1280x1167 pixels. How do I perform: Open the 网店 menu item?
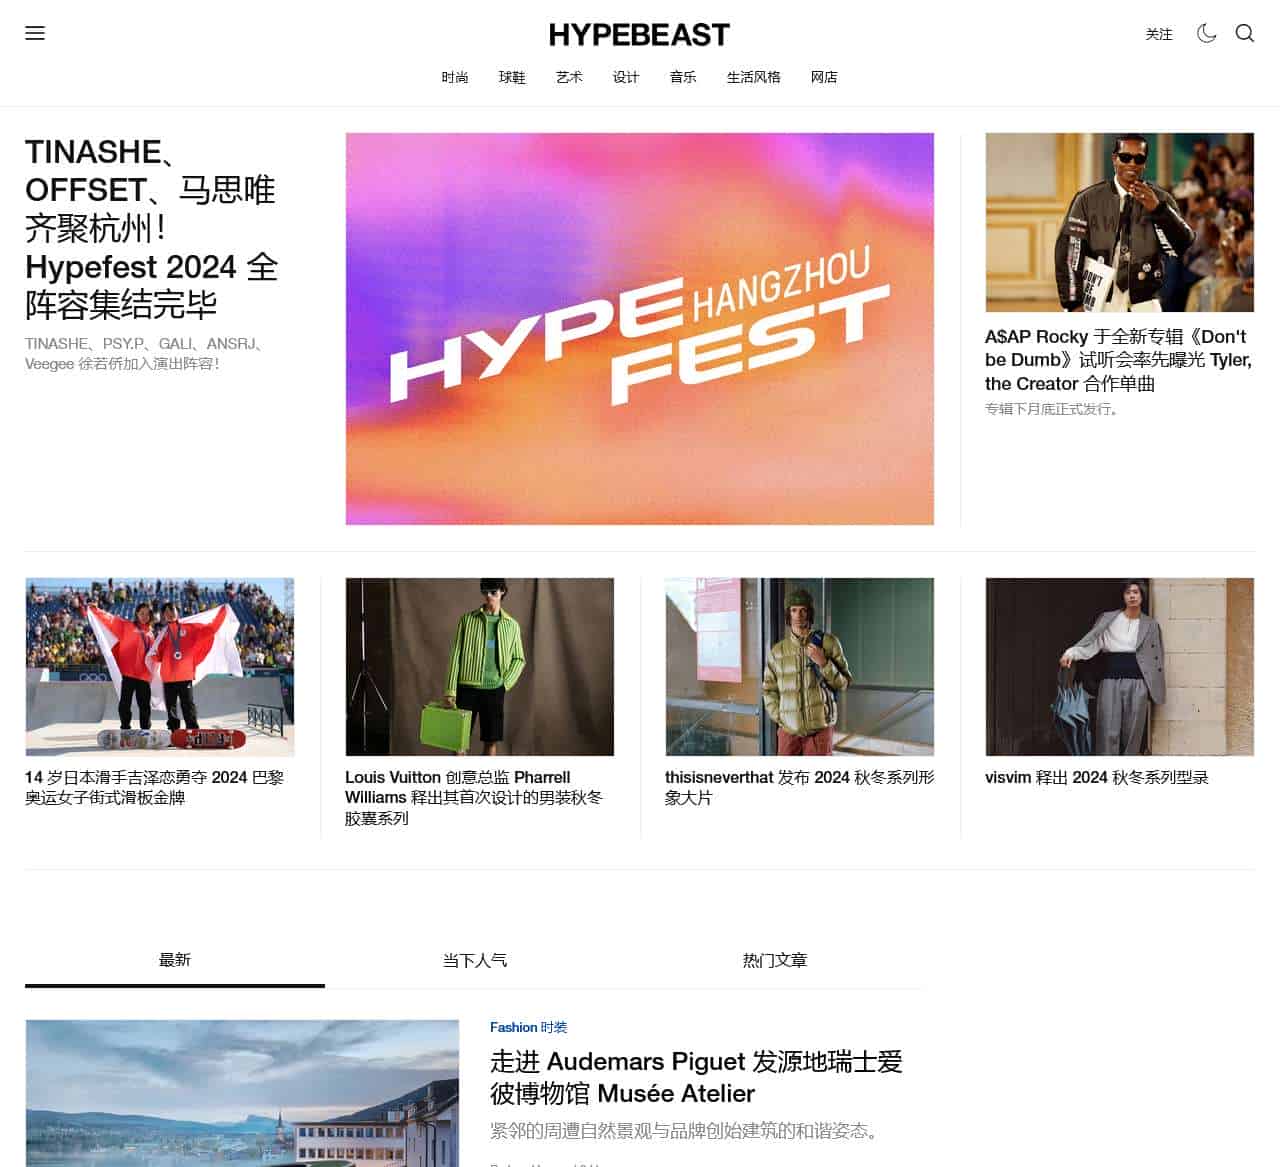coord(824,77)
